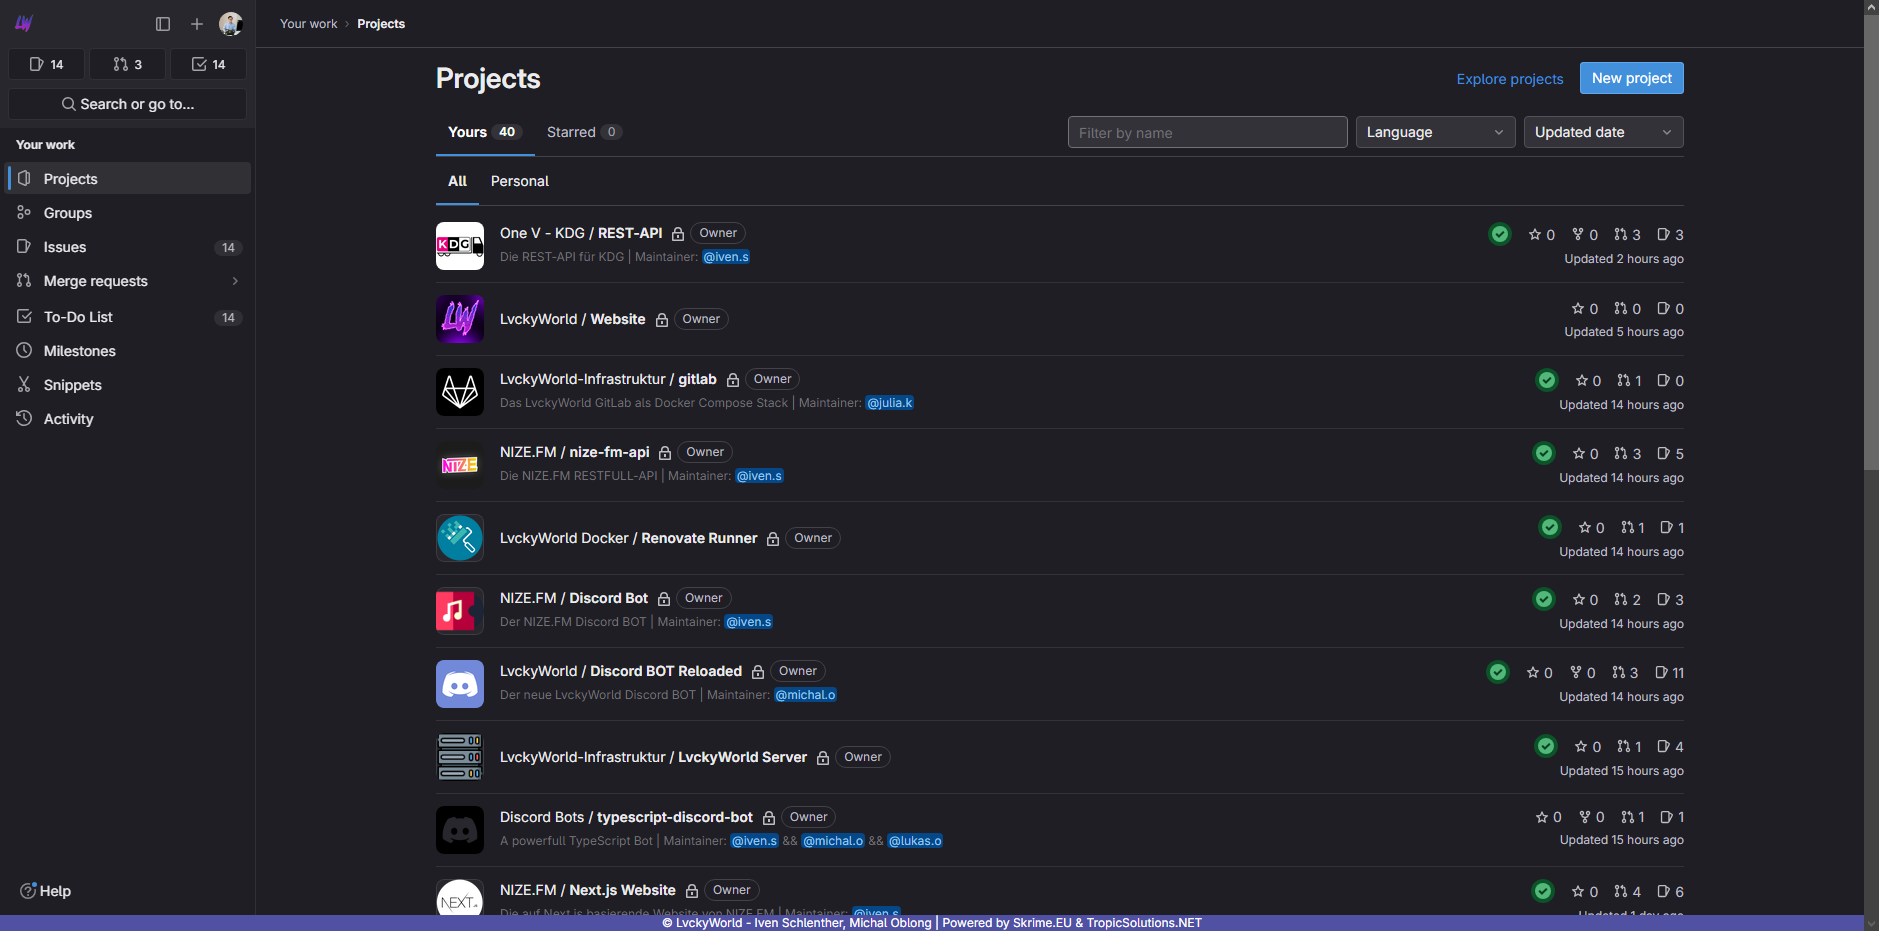Click the sidebar collapse toggle icon

coord(163,24)
